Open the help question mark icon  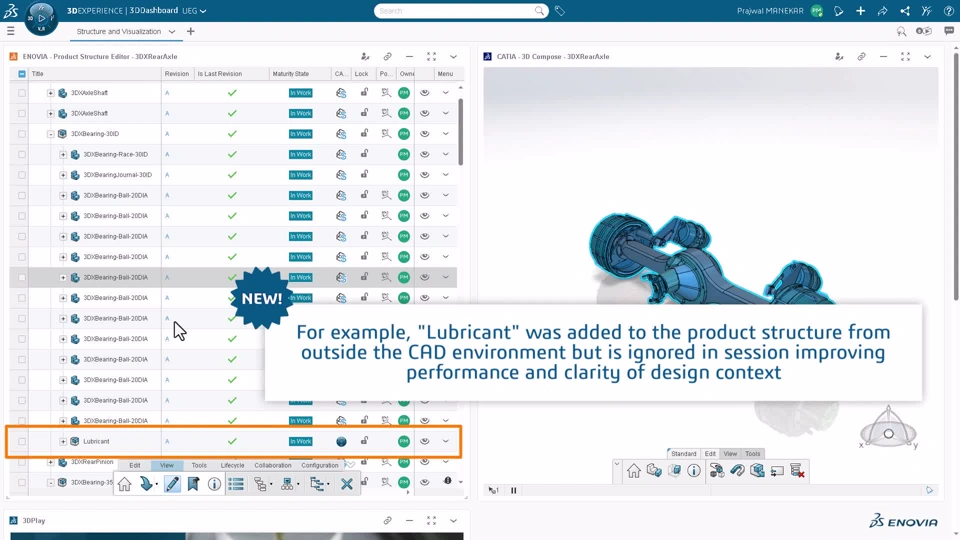[948, 11]
